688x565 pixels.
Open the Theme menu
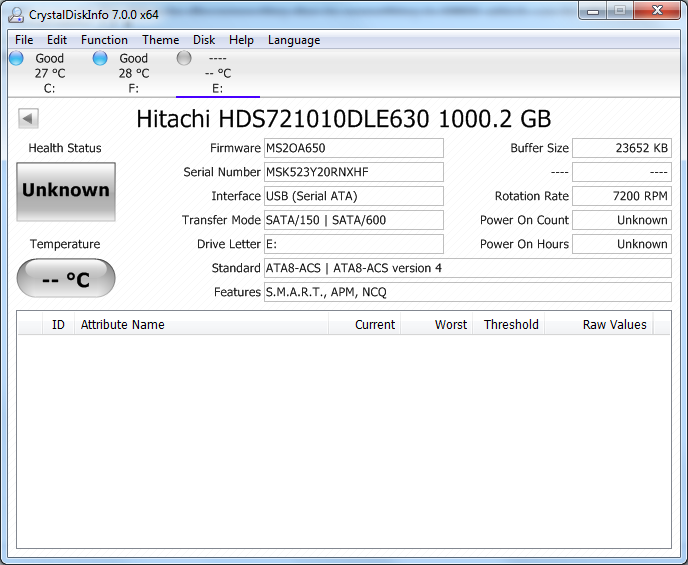point(161,40)
